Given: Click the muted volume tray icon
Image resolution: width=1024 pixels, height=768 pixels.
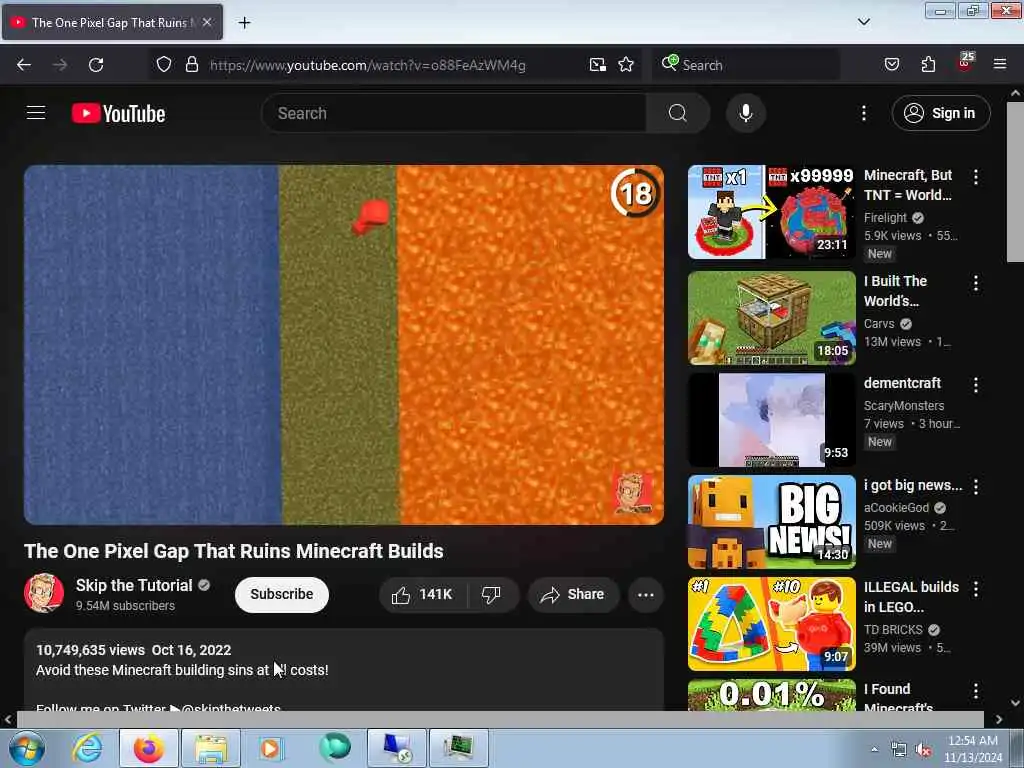Looking at the screenshot, I should click(923, 750).
